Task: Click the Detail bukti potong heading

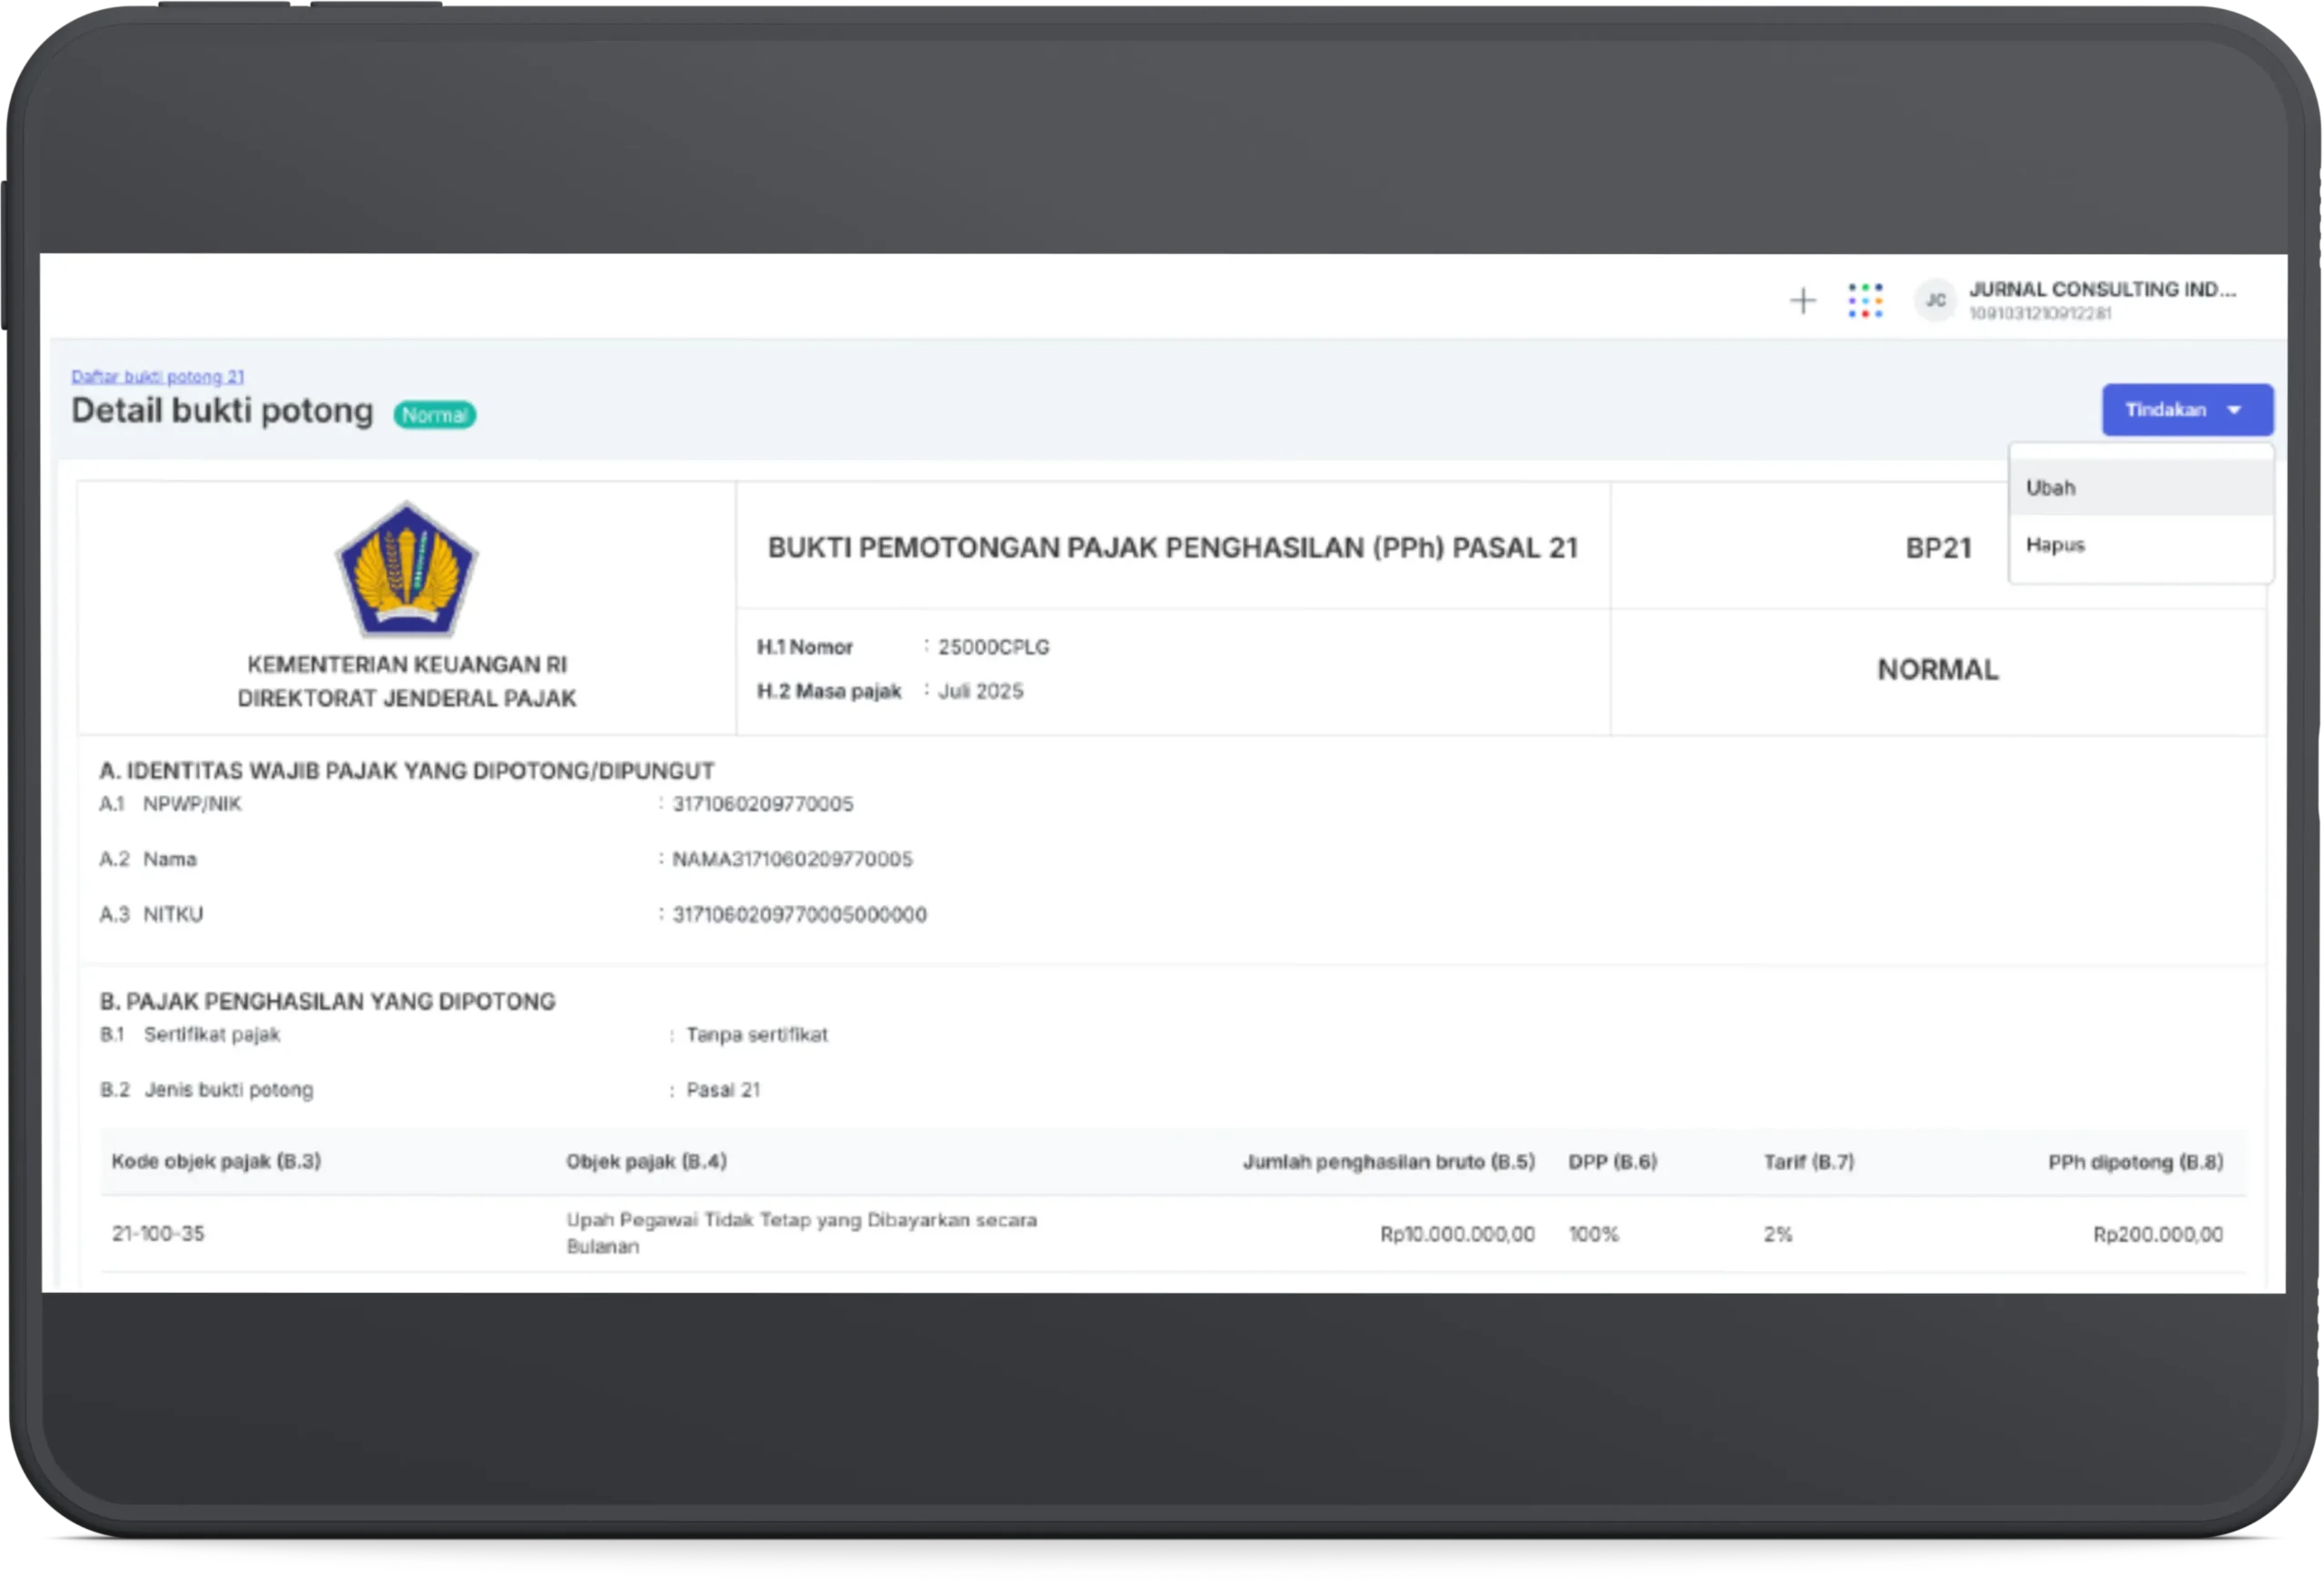Action: click(222, 411)
